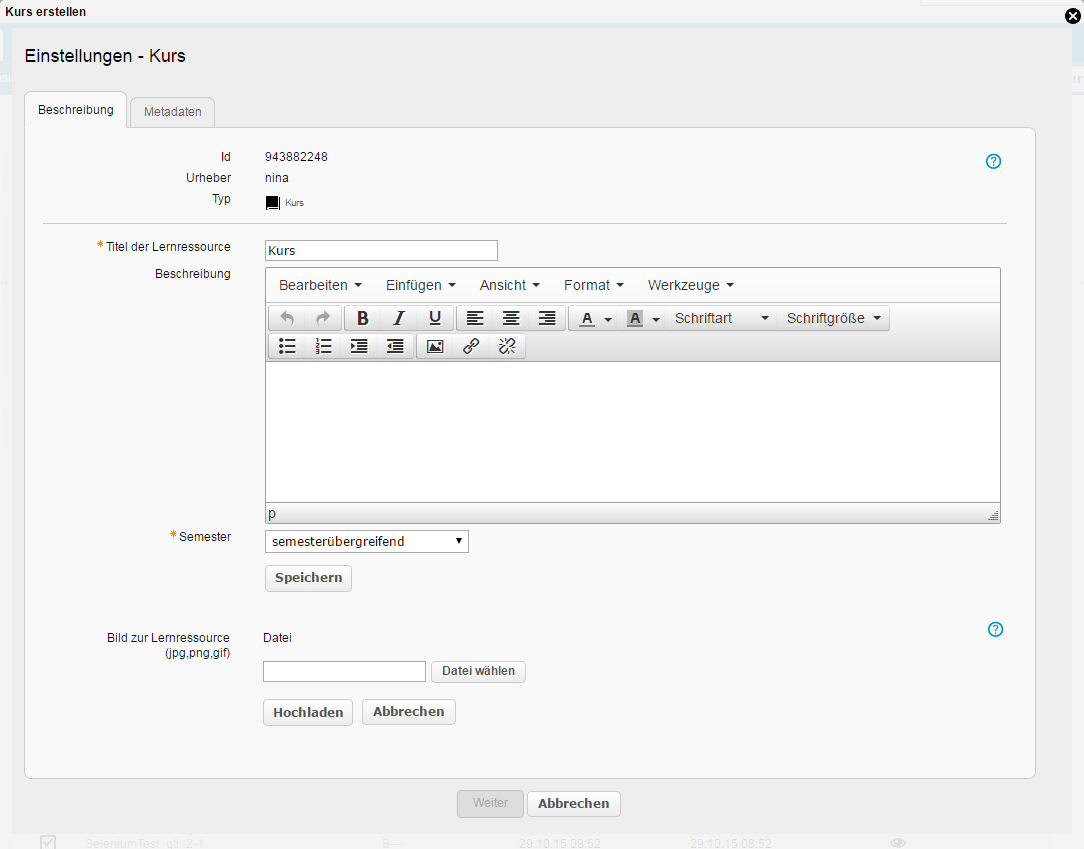
Task: Open the Format editor menu
Action: pyautogui.click(x=594, y=285)
